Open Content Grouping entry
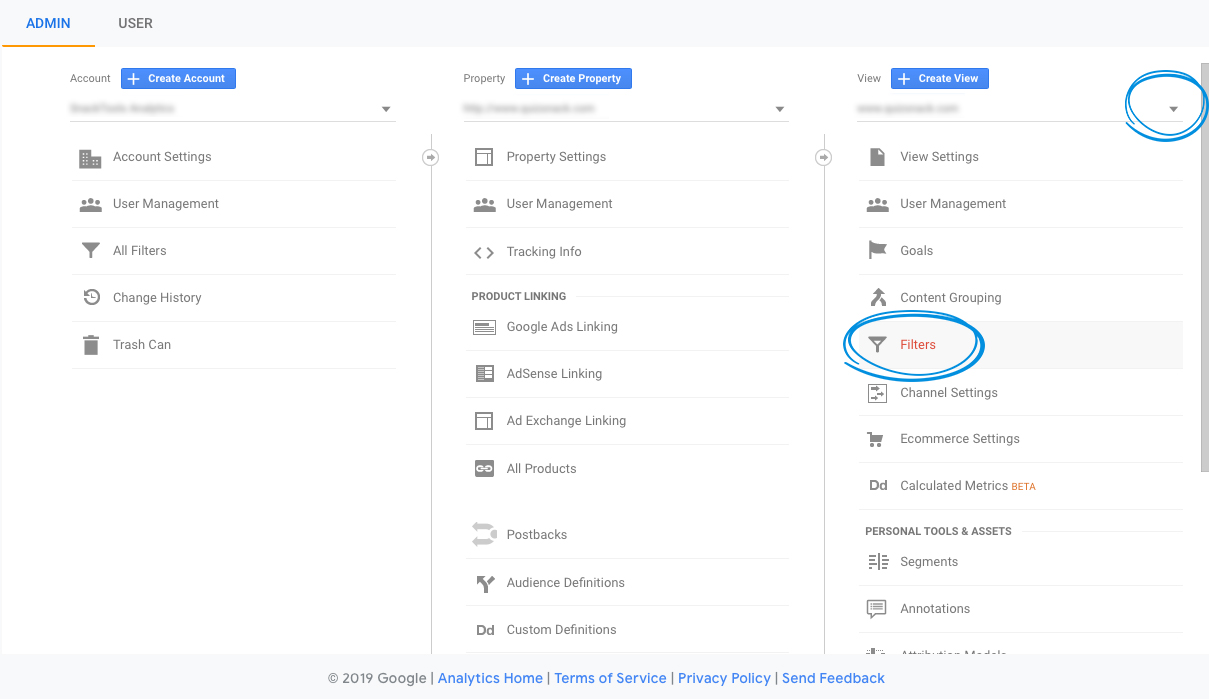Viewport: 1209px width, 699px height. pos(951,298)
